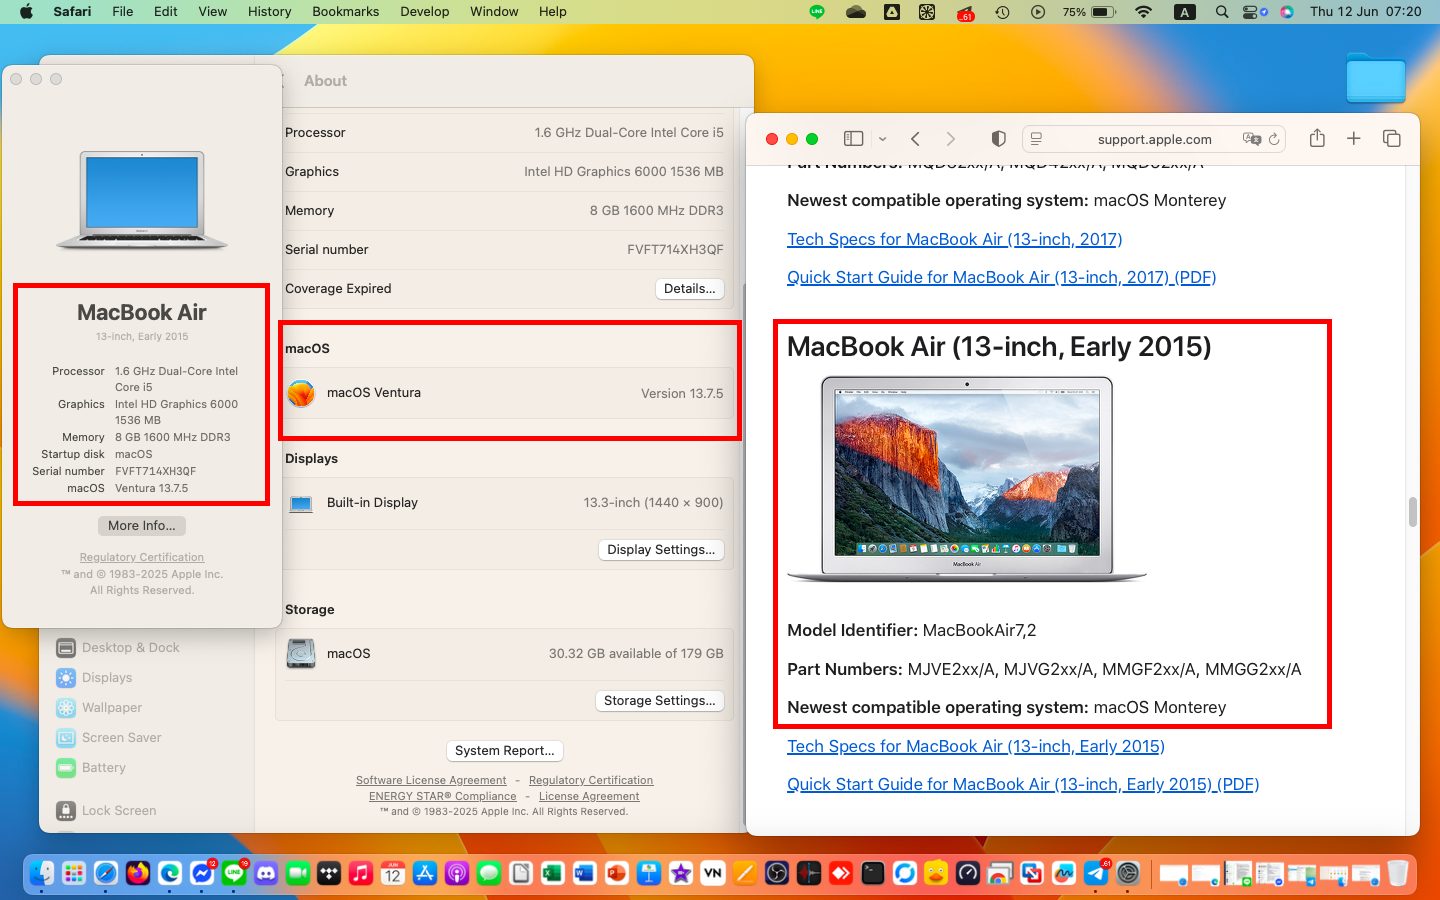Toggle the Safari sidebar button
Screen dimensions: 1440x900
(853, 139)
